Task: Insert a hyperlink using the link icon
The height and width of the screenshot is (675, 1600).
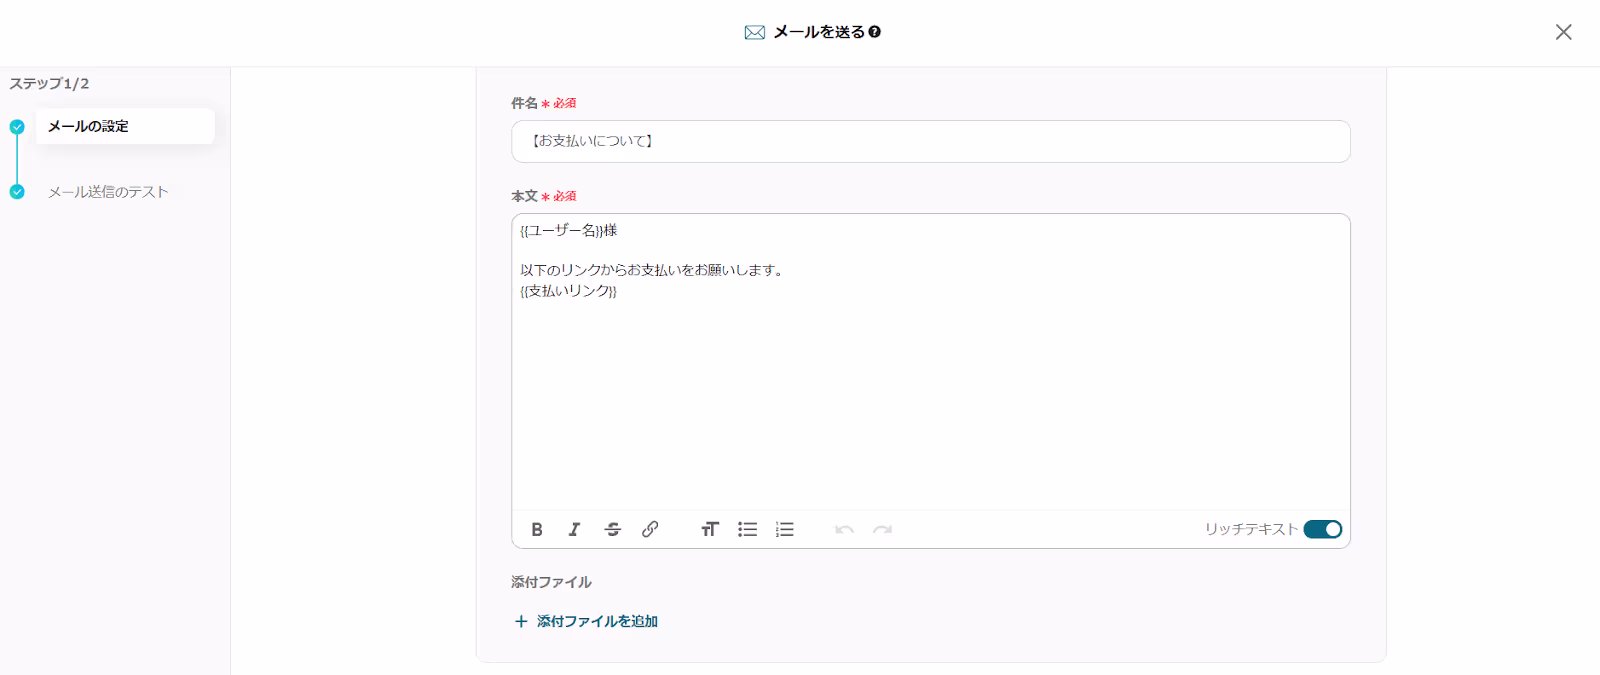Action: click(650, 529)
